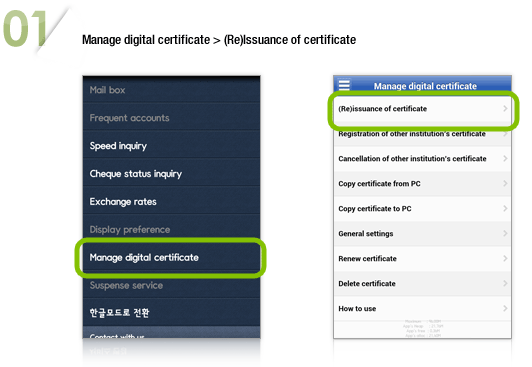Click chevron beside Renew certificate

505,258
